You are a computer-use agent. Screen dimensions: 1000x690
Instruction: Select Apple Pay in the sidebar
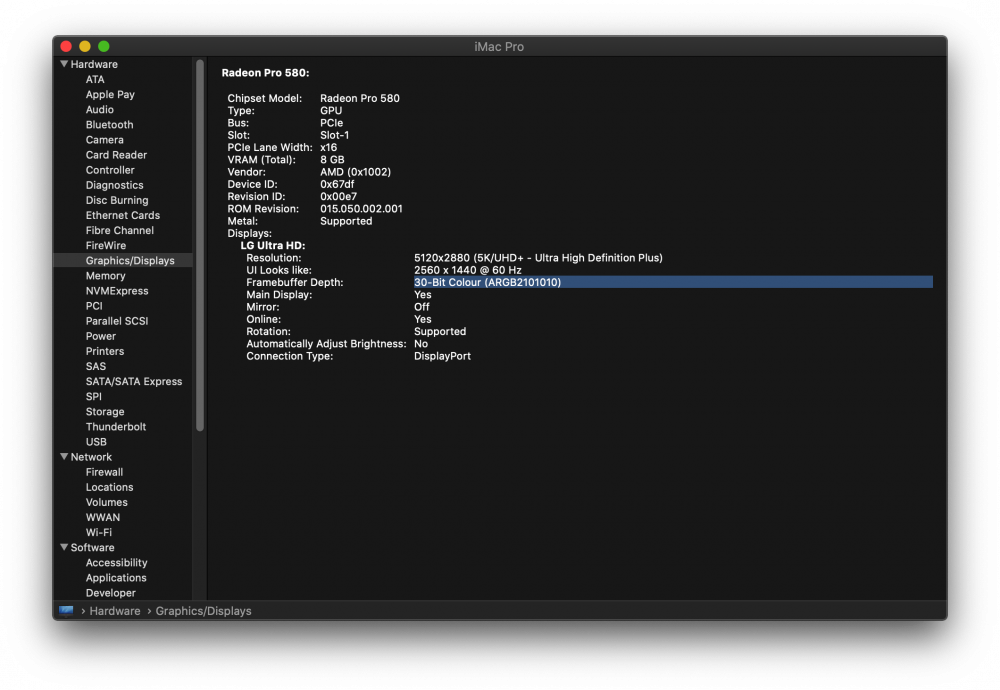[x=110, y=94]
